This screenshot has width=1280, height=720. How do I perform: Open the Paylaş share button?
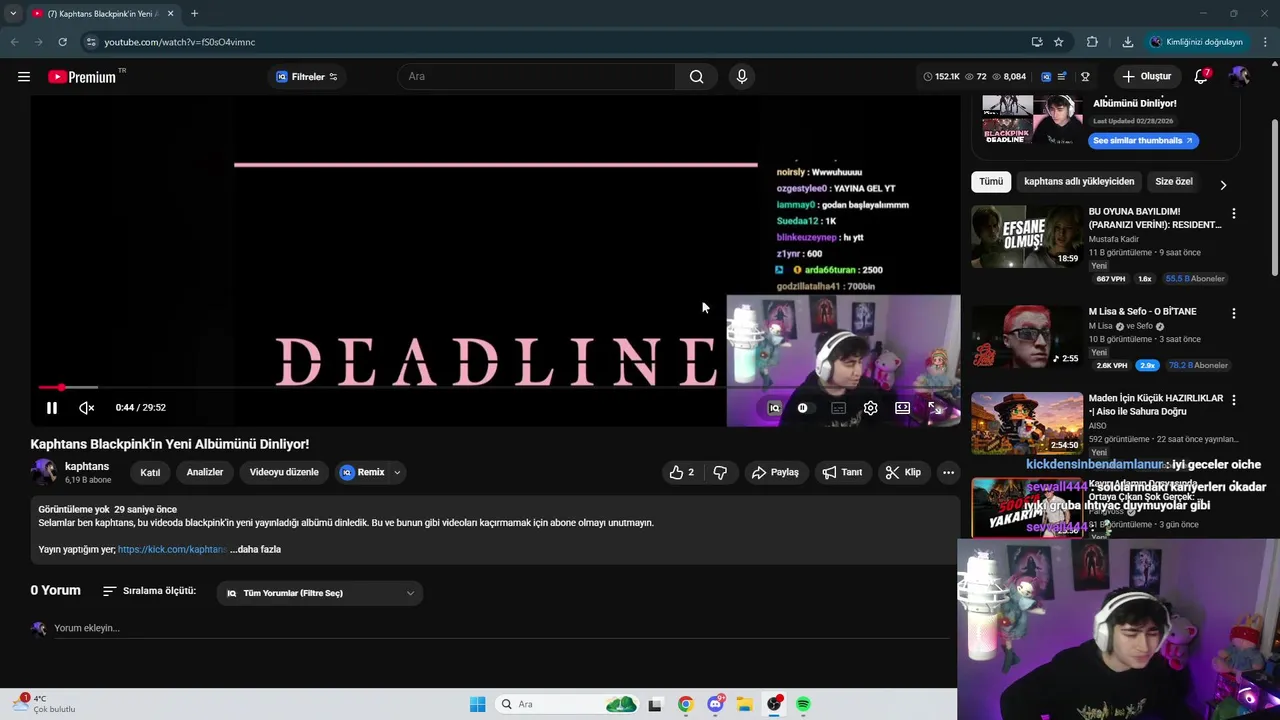click(x=775, y=472)
